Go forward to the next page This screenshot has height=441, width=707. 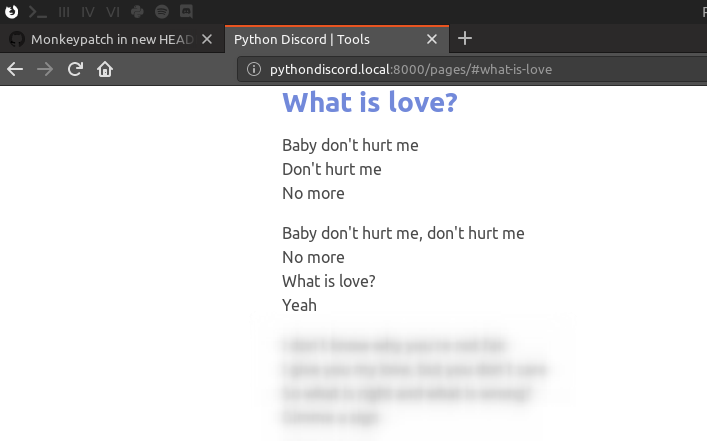tap(45, 69)
